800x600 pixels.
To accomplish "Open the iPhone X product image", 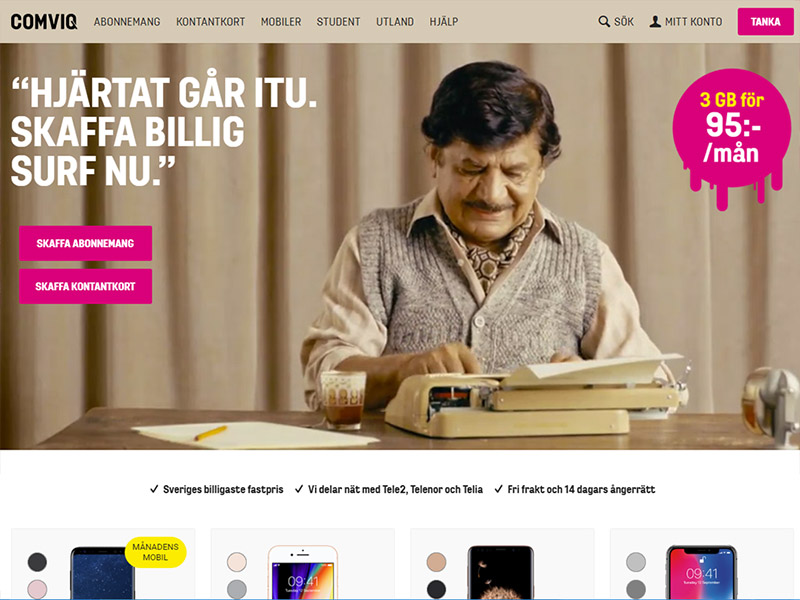I will click(x=702, y=572).
